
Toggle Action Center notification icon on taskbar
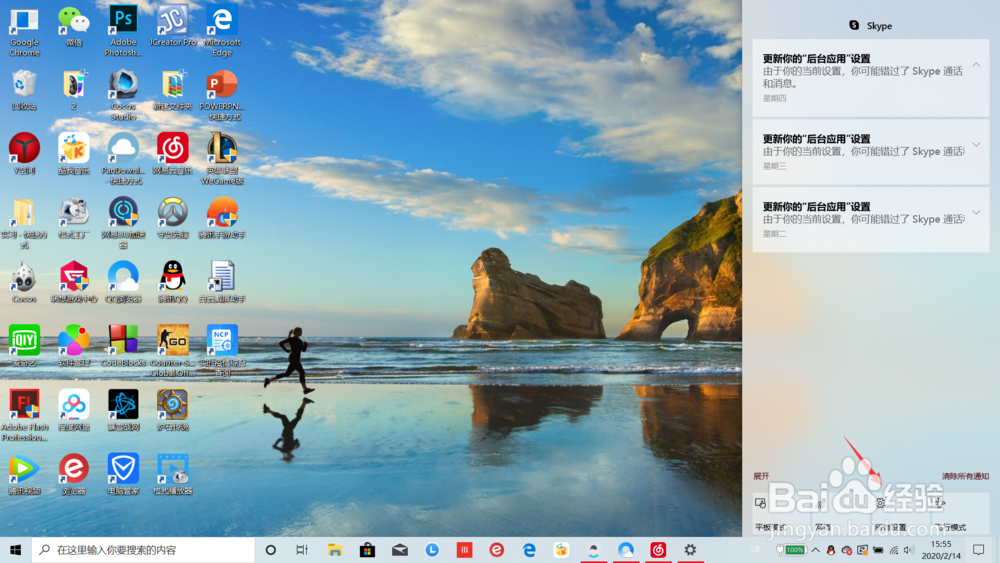coord(978,550)
